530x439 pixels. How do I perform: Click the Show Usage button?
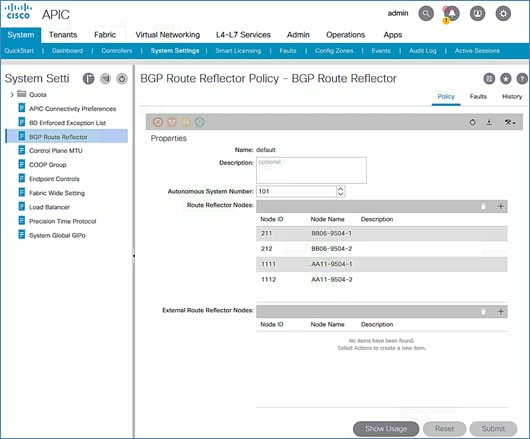[x=386, y=429]
